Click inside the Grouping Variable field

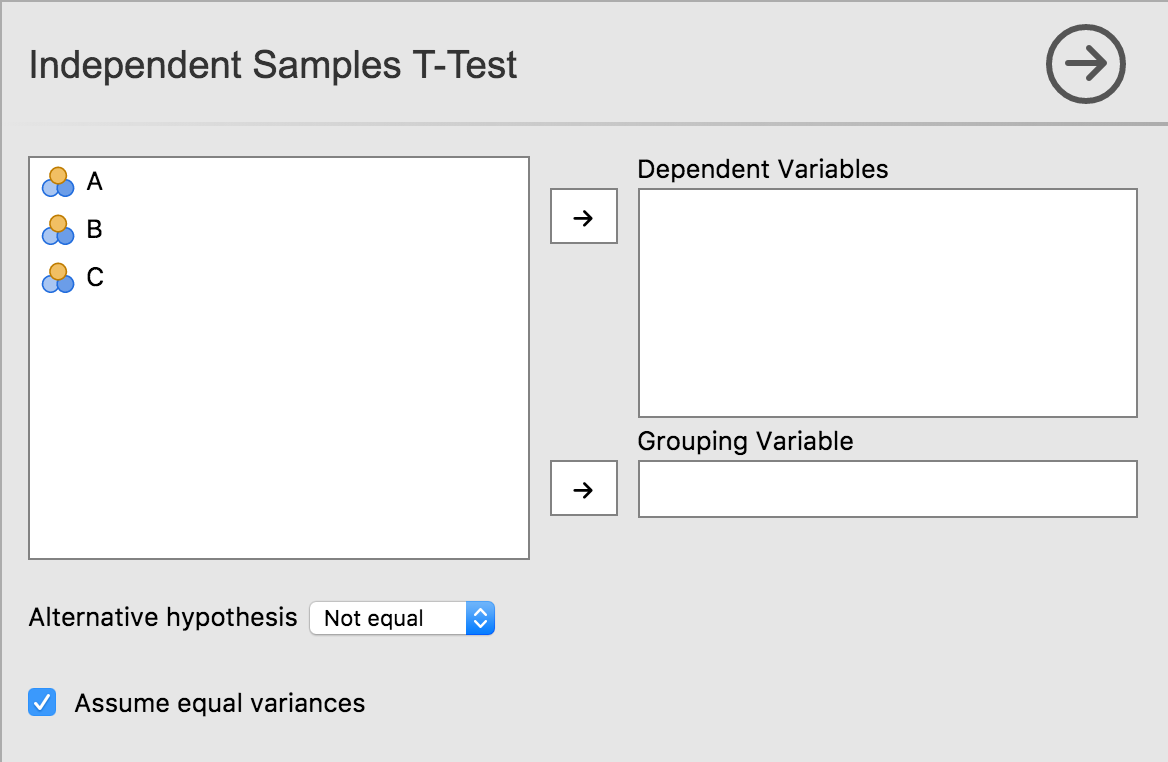[x=887, y=489]
